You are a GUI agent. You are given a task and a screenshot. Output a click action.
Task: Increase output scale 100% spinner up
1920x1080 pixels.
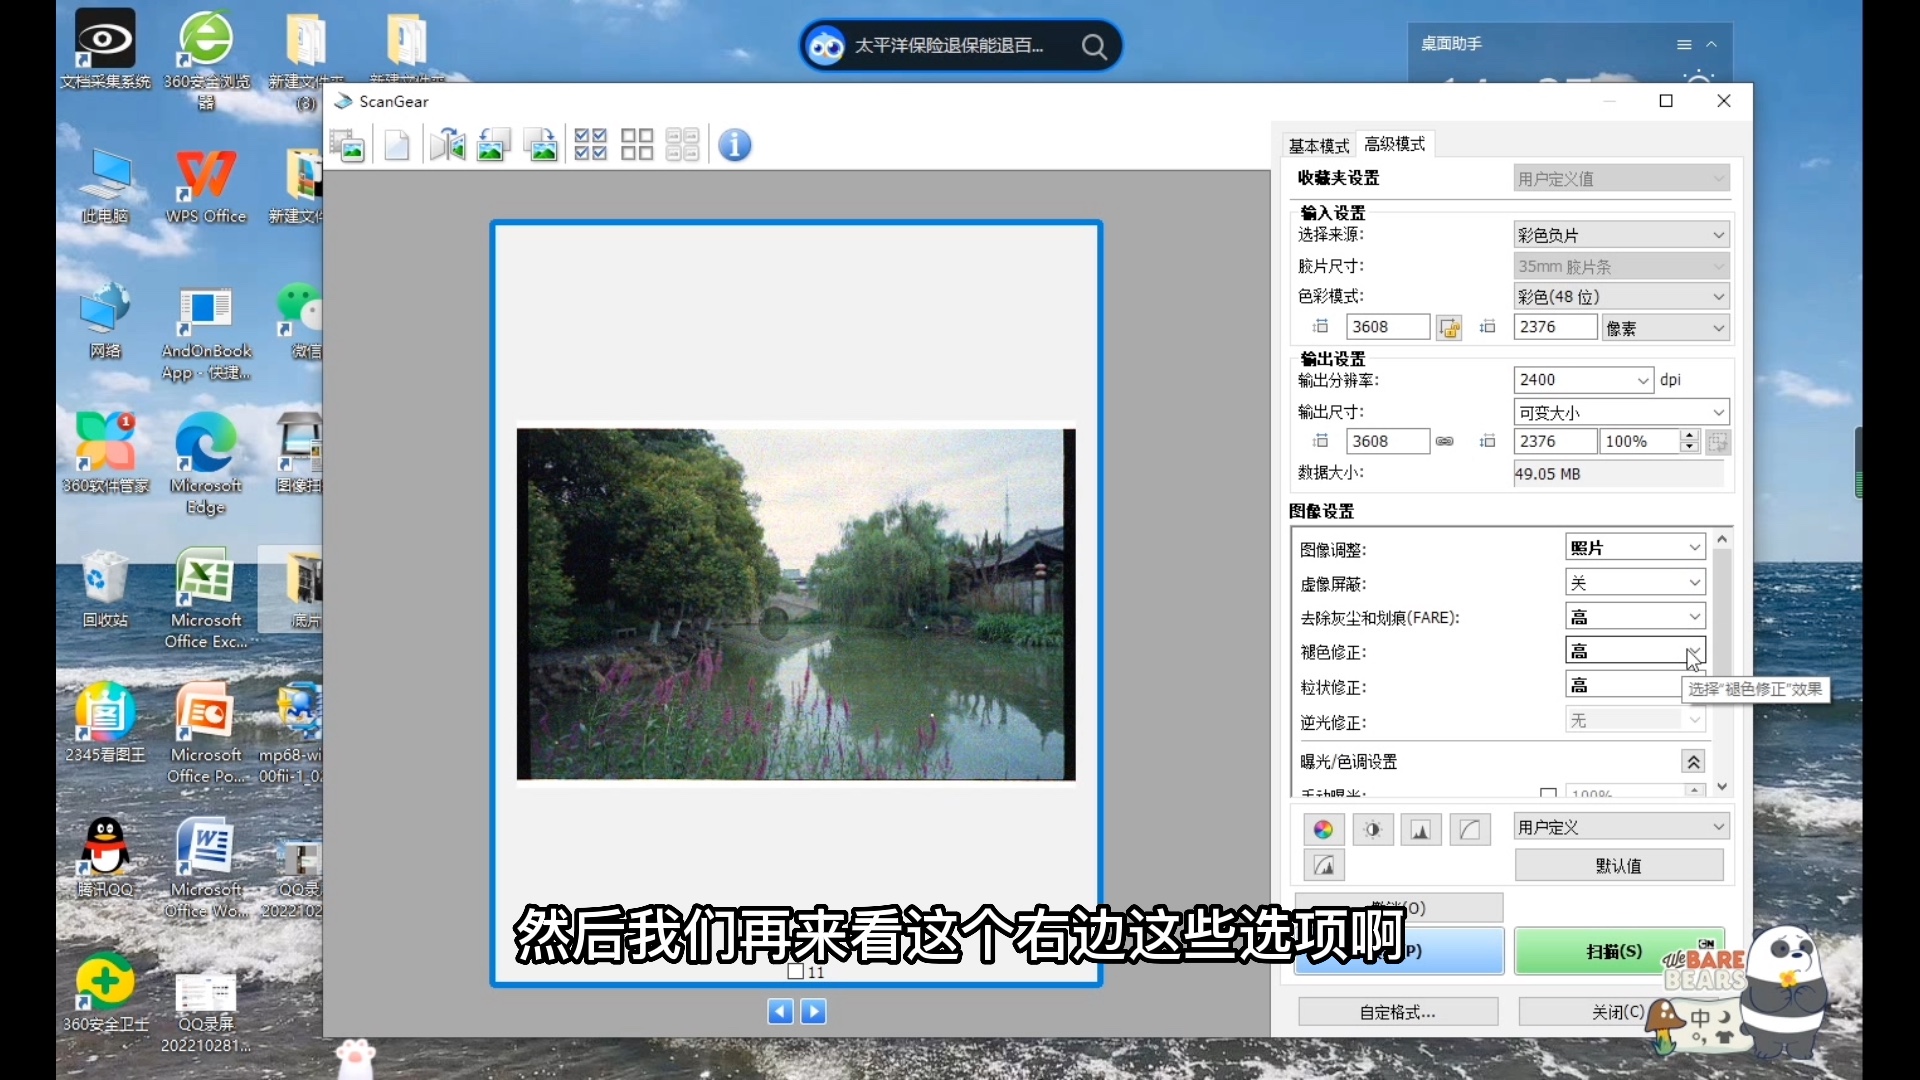pyautogui.click(x=1690, y=435)
